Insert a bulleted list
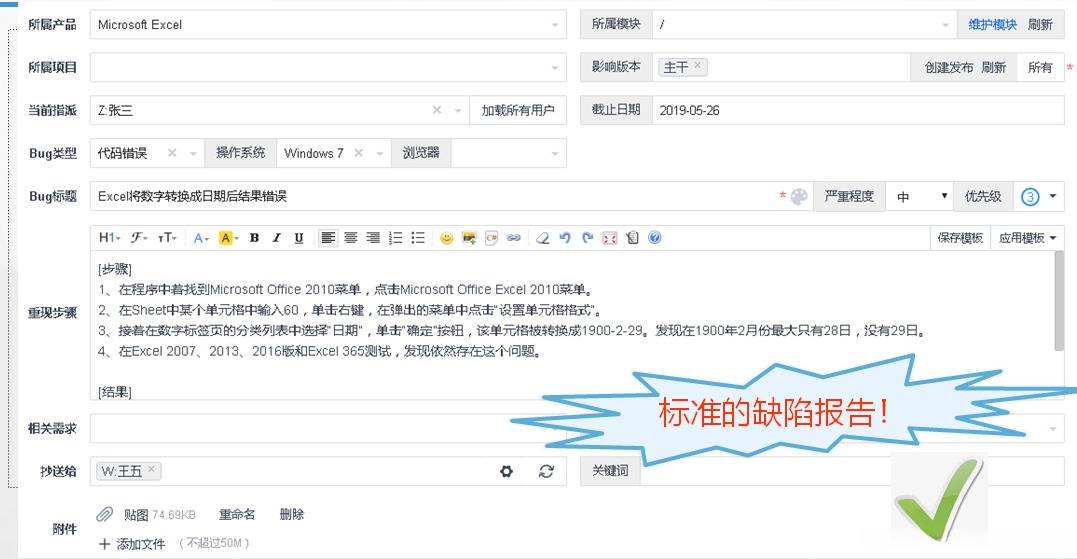1077x559 pixels. click(x=418, y=238)
